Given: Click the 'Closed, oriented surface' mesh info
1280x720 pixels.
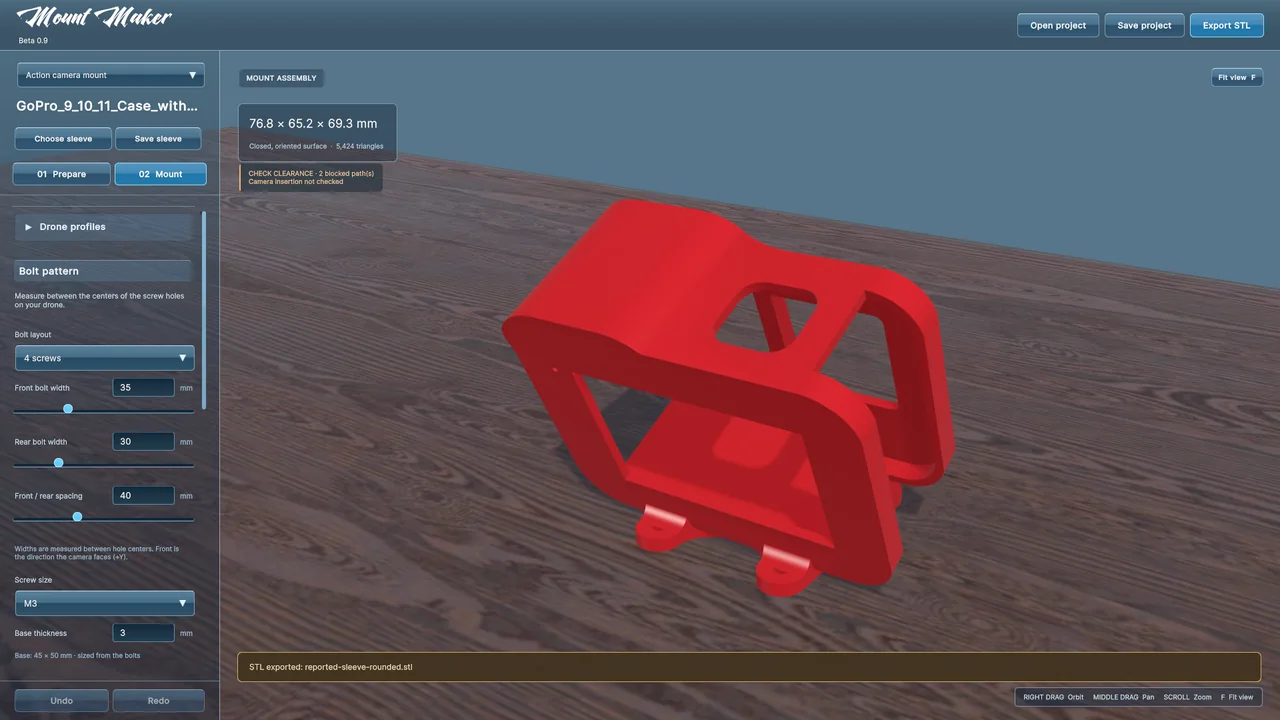Looking at the screenshot, I should pos(316,146).
